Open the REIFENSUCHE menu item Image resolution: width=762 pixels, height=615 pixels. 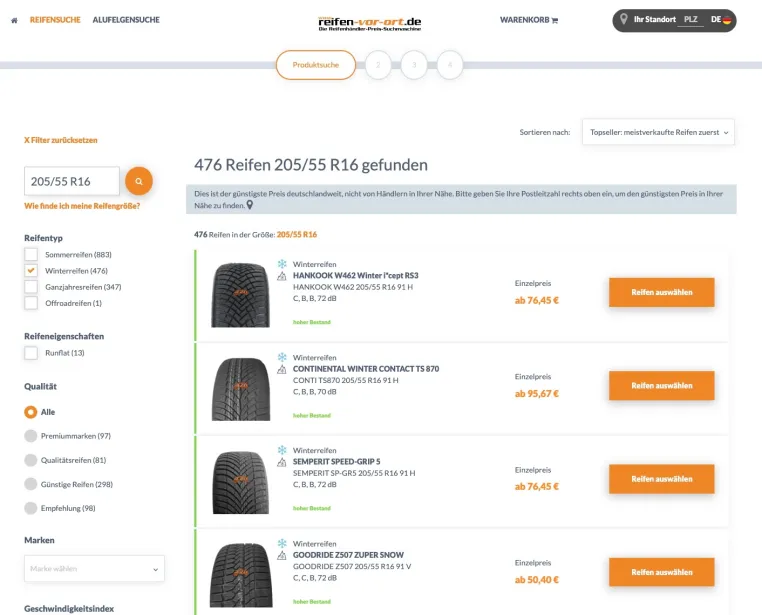pos(55,20)
